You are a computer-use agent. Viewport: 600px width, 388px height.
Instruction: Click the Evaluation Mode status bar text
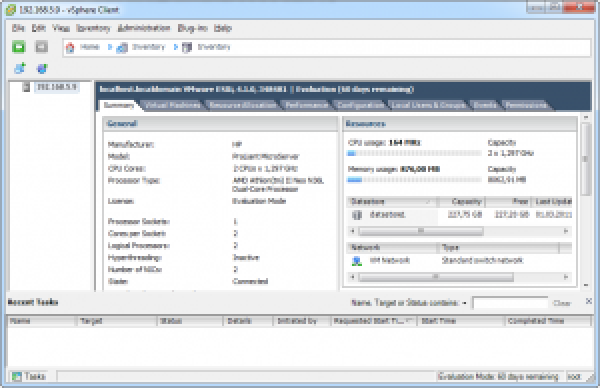pos(498,377)
